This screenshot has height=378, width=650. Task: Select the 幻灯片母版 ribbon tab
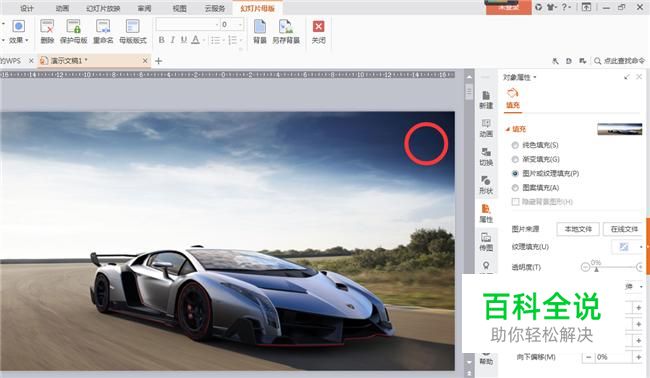click(x=257, y=8)
